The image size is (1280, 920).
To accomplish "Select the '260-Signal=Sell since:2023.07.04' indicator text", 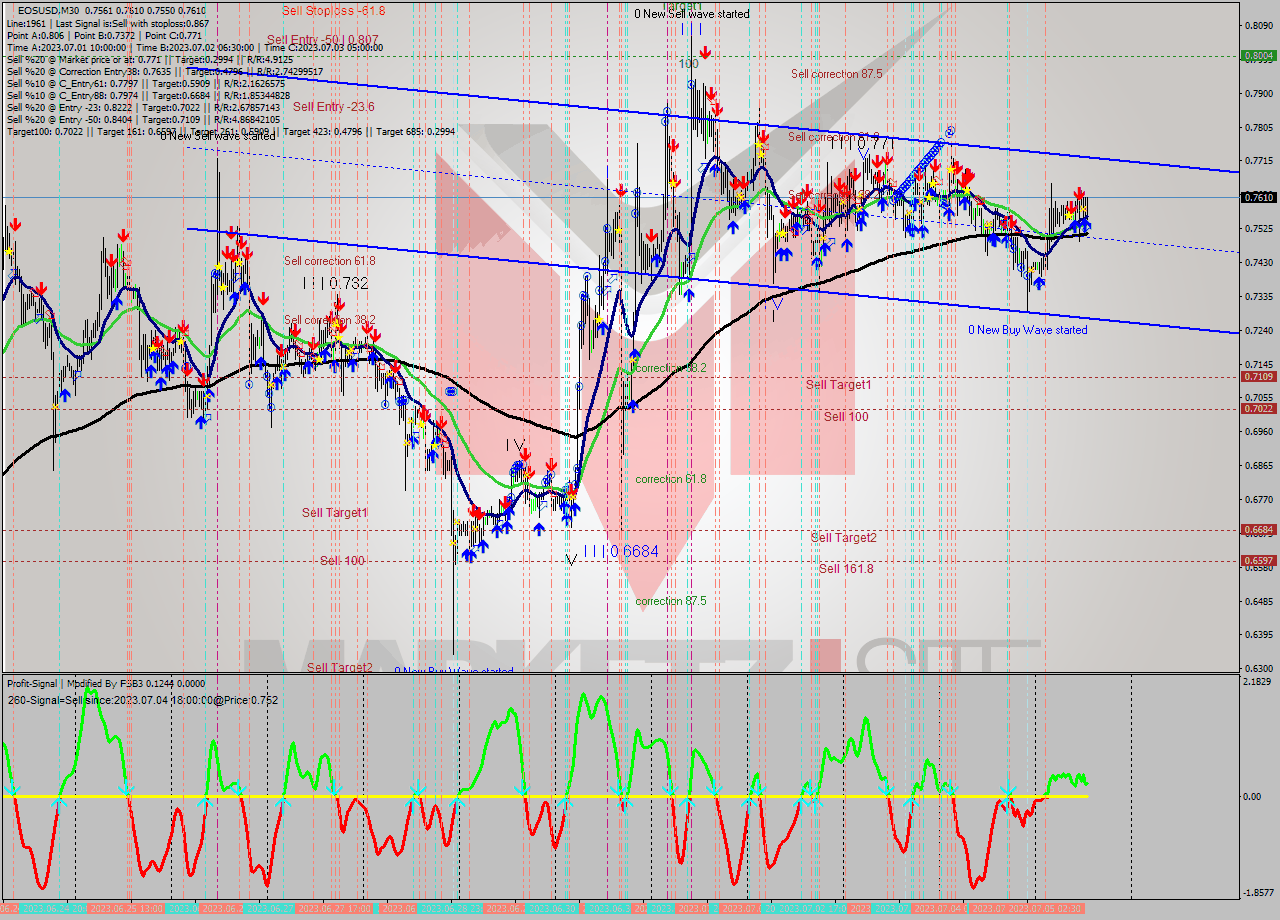I will pyautogui.click(x=142, y=700).
